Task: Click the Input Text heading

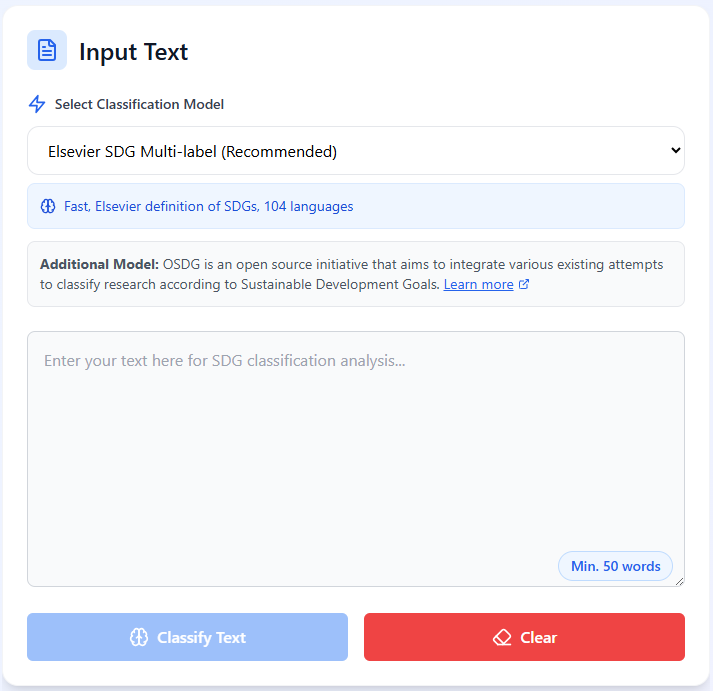Action: coord(133,52)
